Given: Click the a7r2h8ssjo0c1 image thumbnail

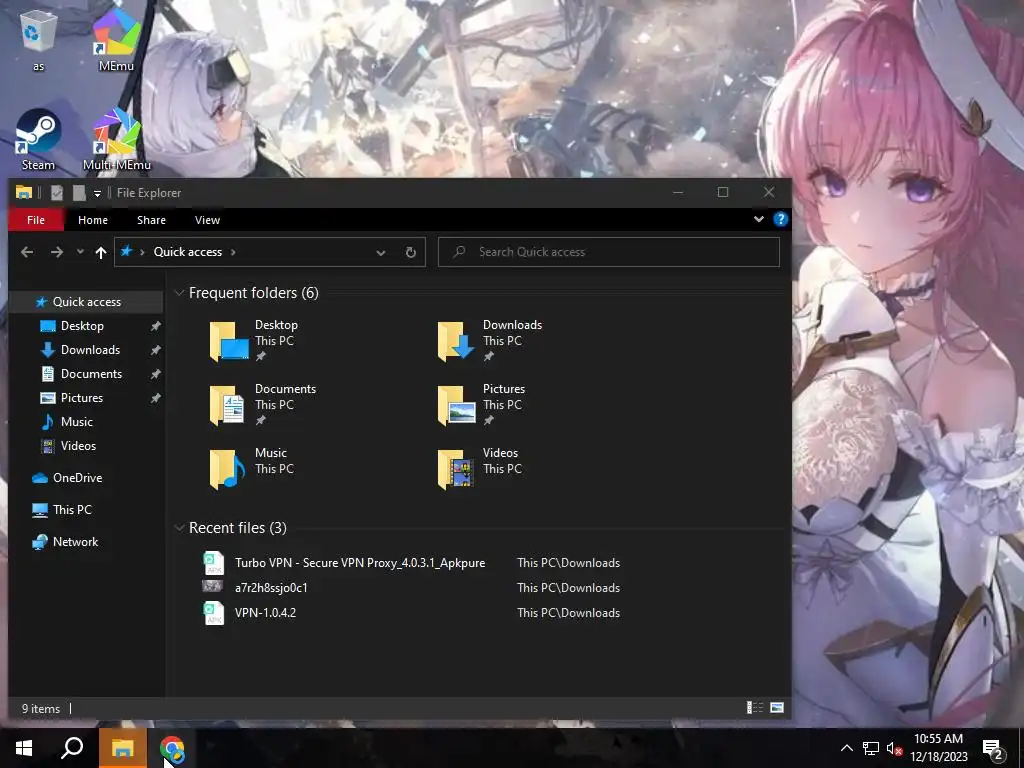Looking at the screenshot, I should coord(212,586).
